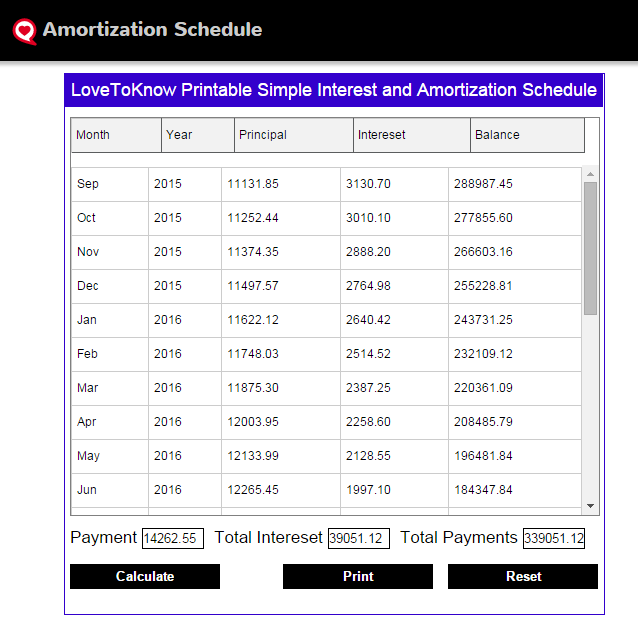Screen dimensions: 638x623
Task: Click the schedule table scrollbar thumb
Action: [x=590, y=248]
